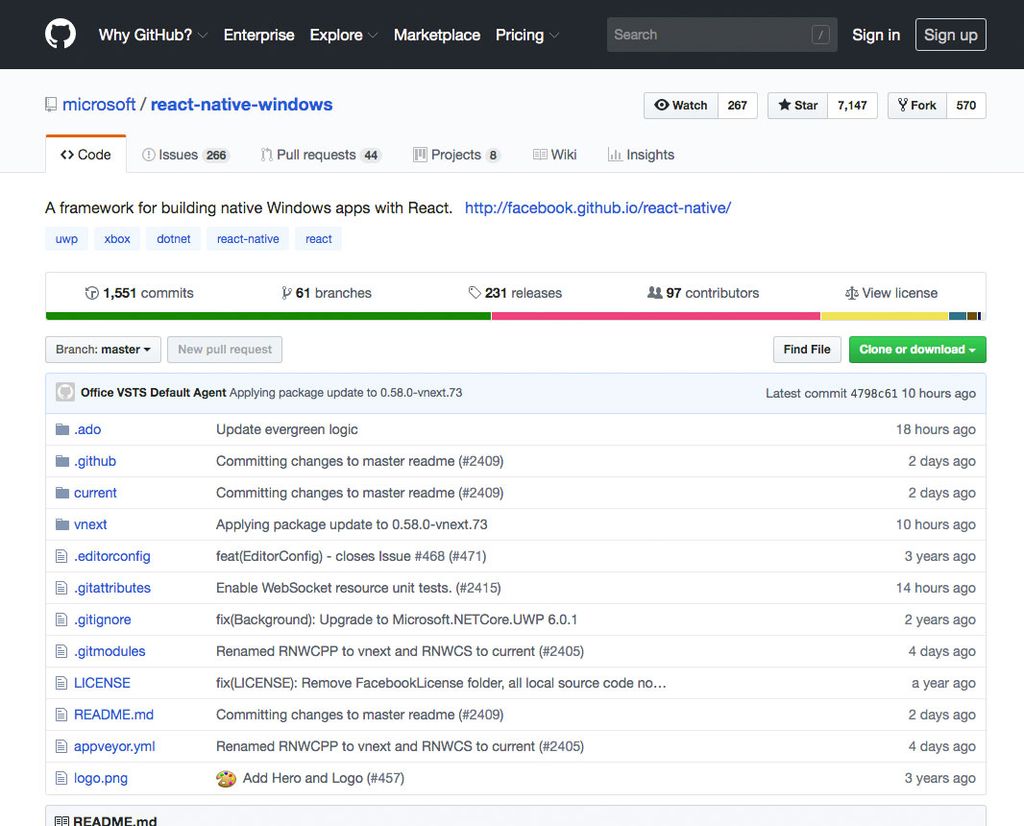Click the green segment of the language bar

[265, 315]
